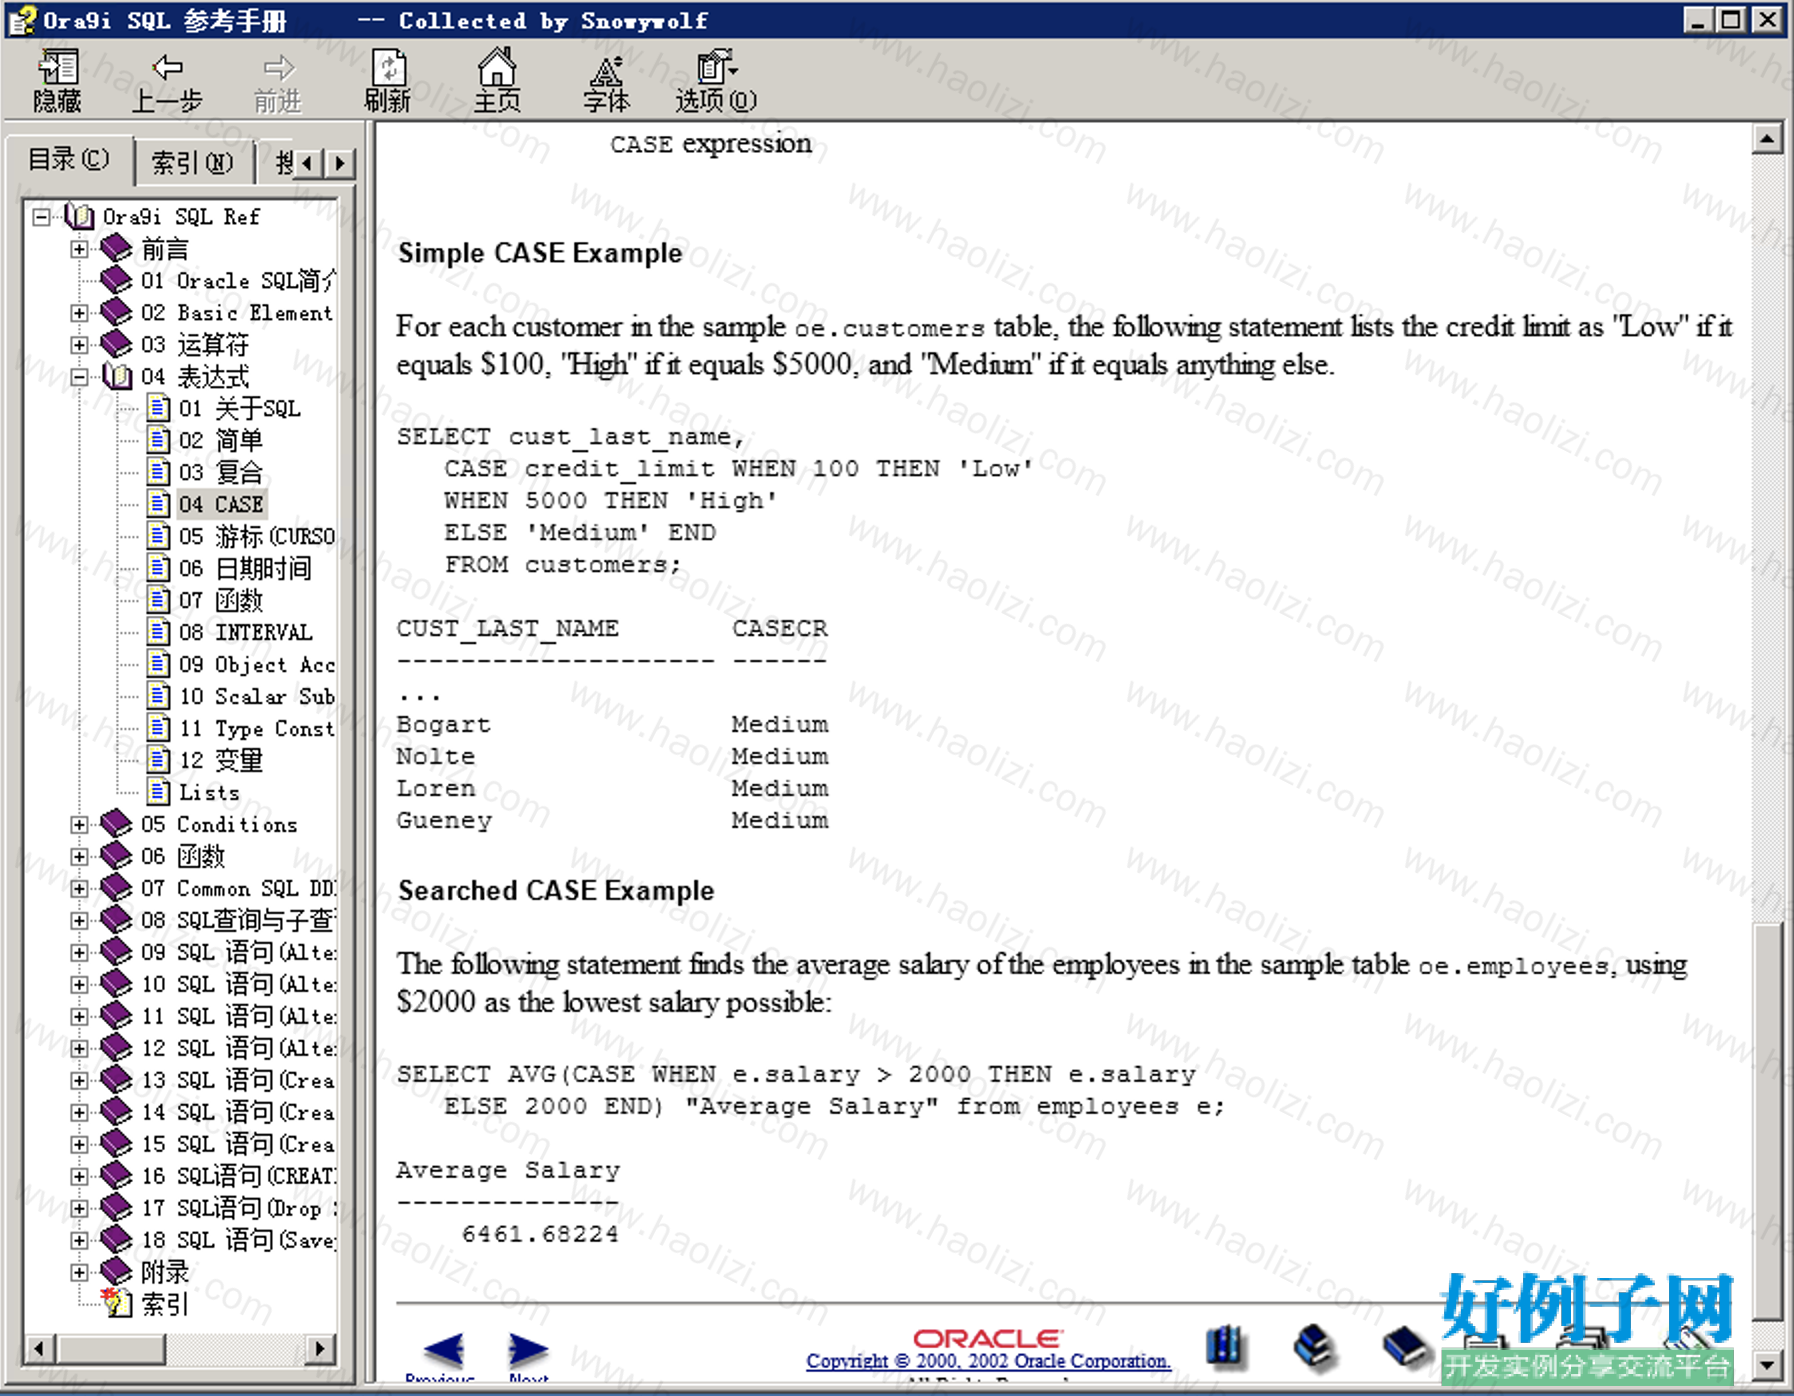Go back with the 上一步 toolbar button

click(x=167, y=82)
